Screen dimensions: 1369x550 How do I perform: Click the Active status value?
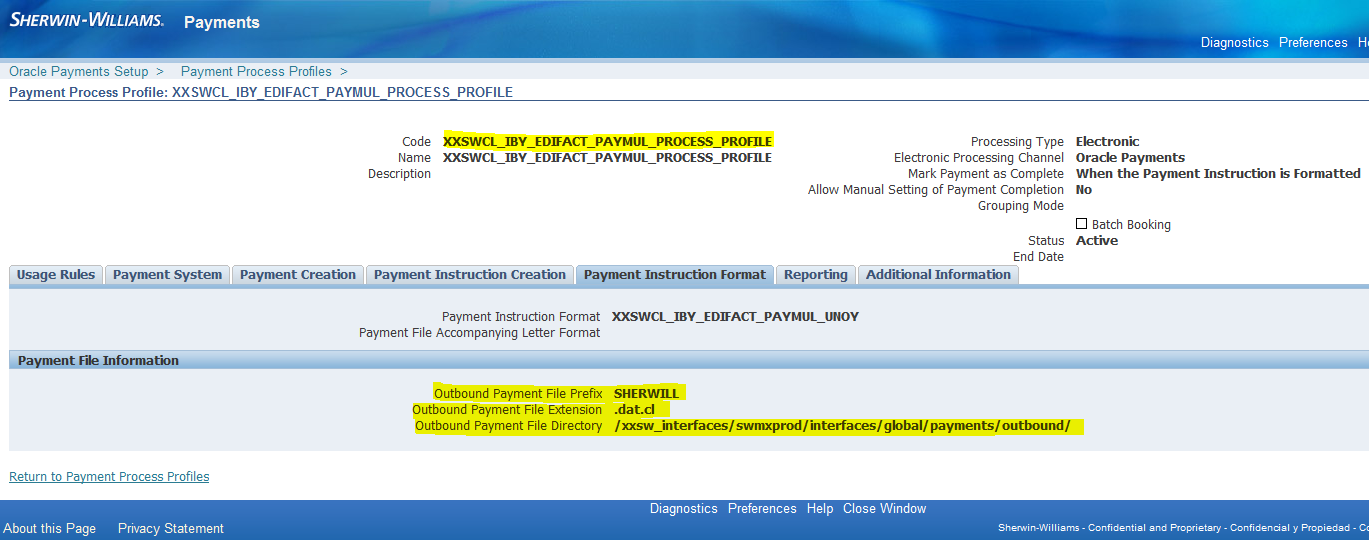pyautogui.click(x=1097, y=241)
